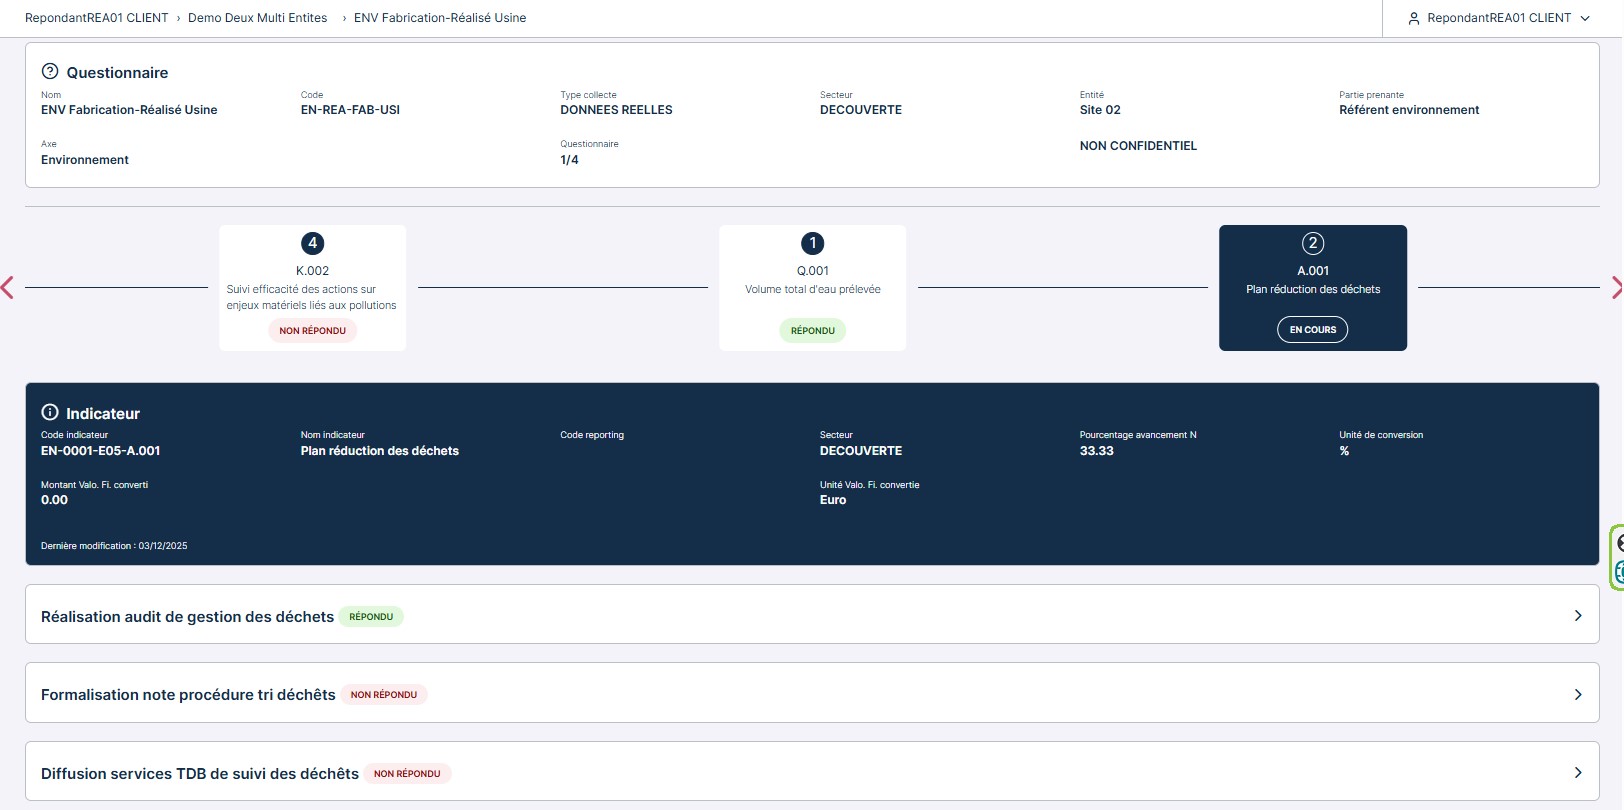Click the Environnement axis value
The image size is (1624, 810).
pos(85,160)
